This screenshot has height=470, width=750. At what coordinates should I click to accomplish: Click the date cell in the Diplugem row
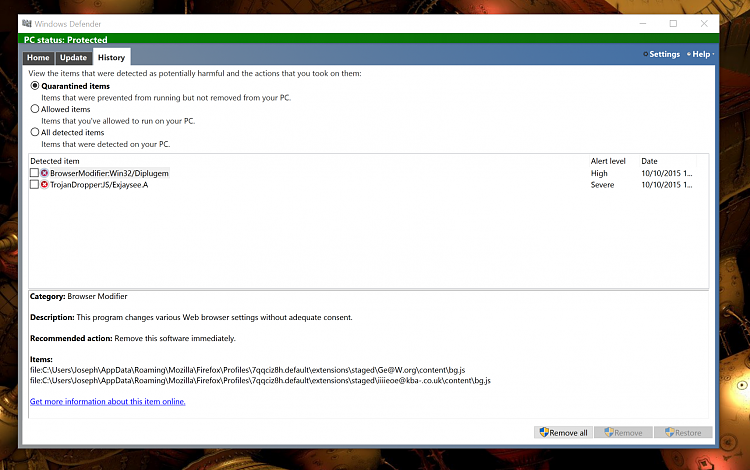667,173
